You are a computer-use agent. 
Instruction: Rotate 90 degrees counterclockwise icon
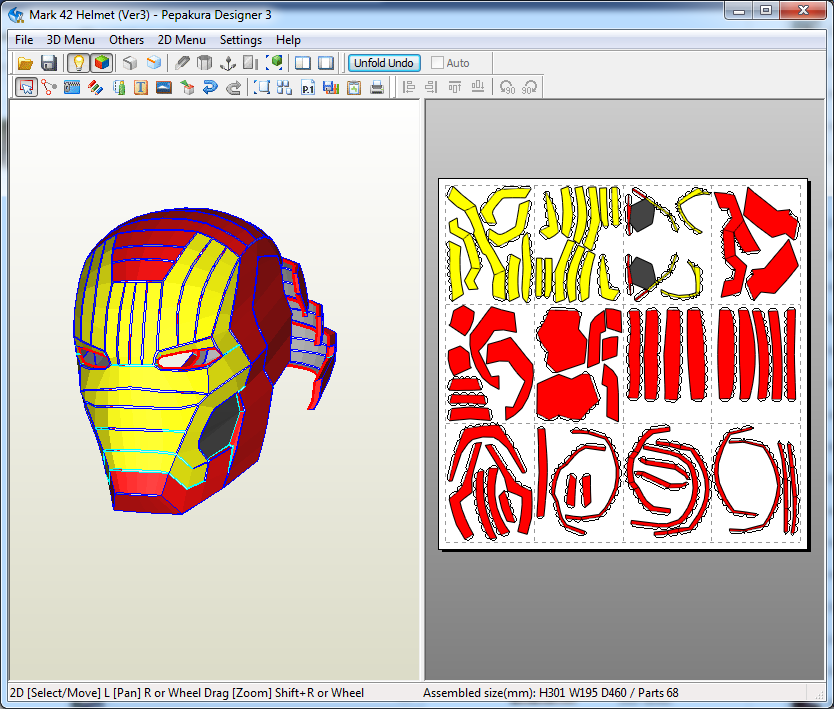[507, 87]
